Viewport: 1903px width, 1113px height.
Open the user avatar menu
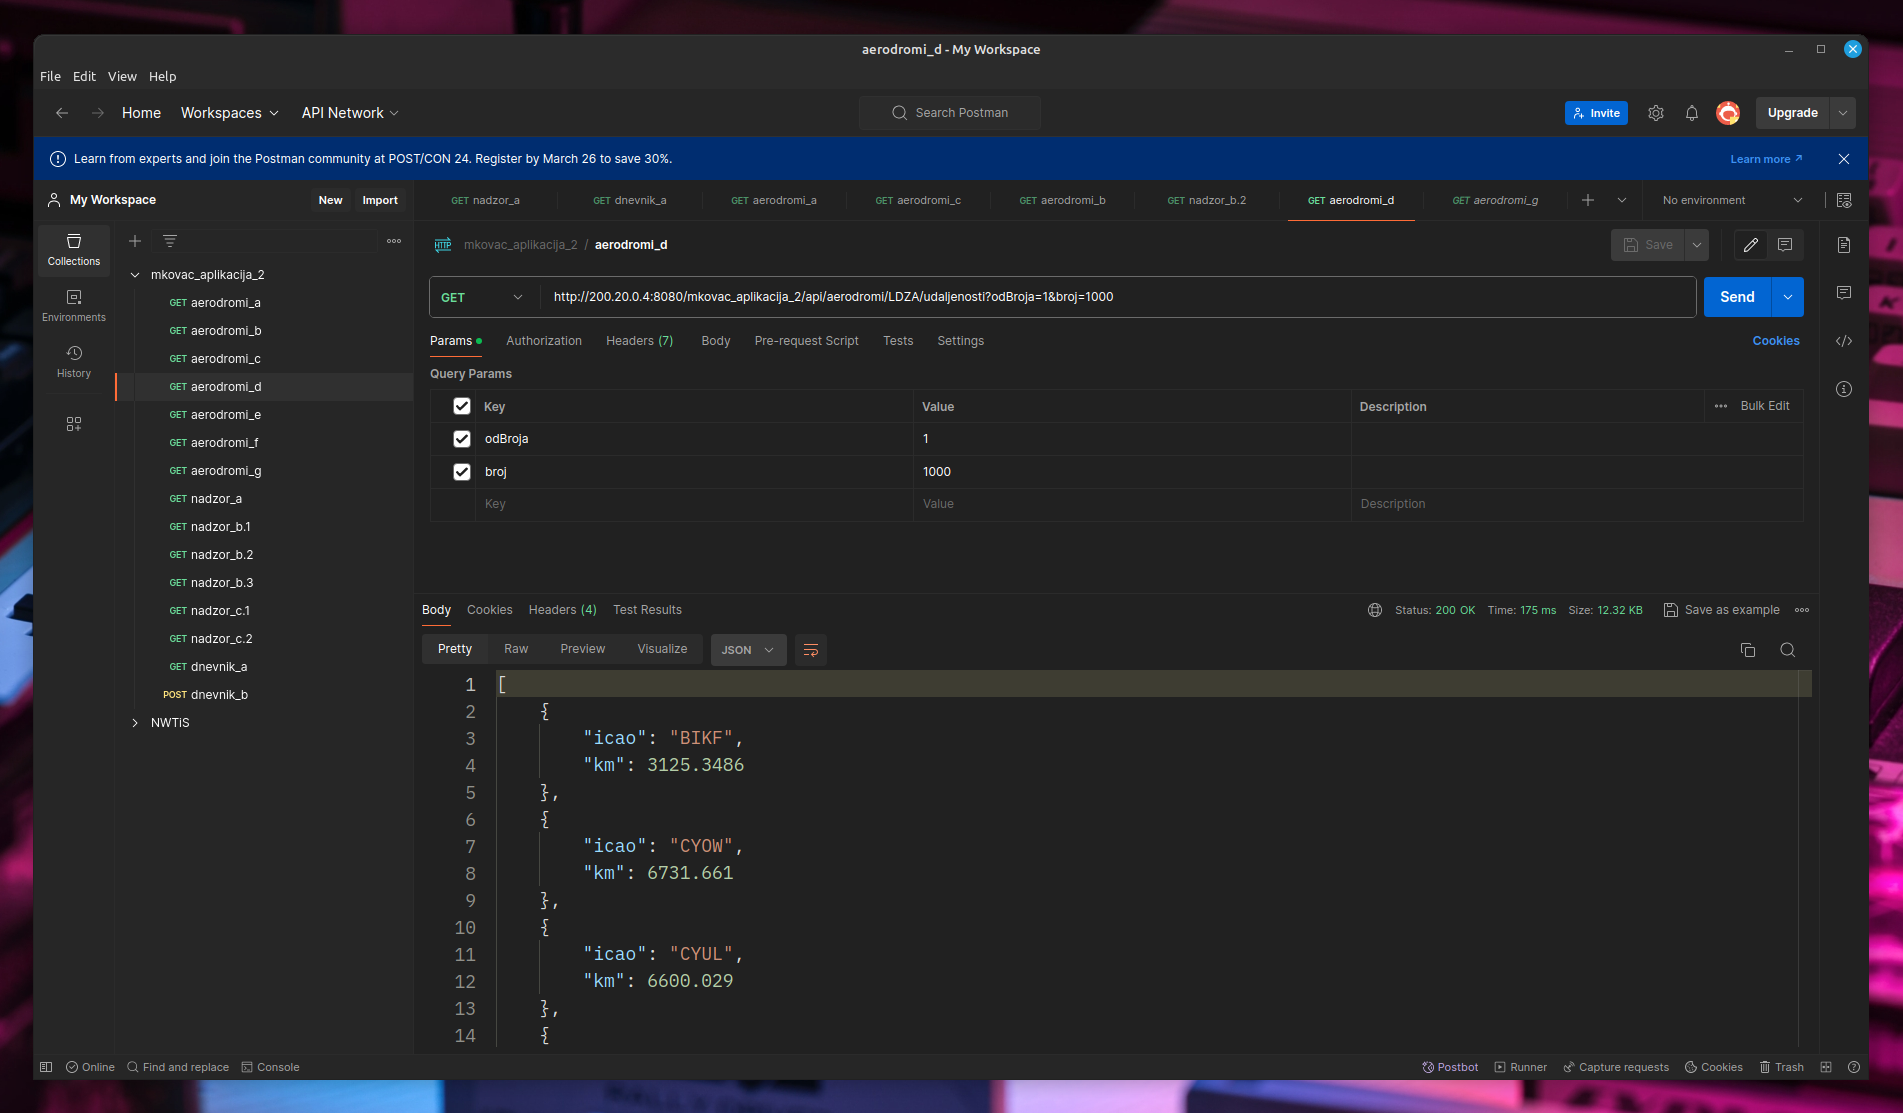point(1728,113)
